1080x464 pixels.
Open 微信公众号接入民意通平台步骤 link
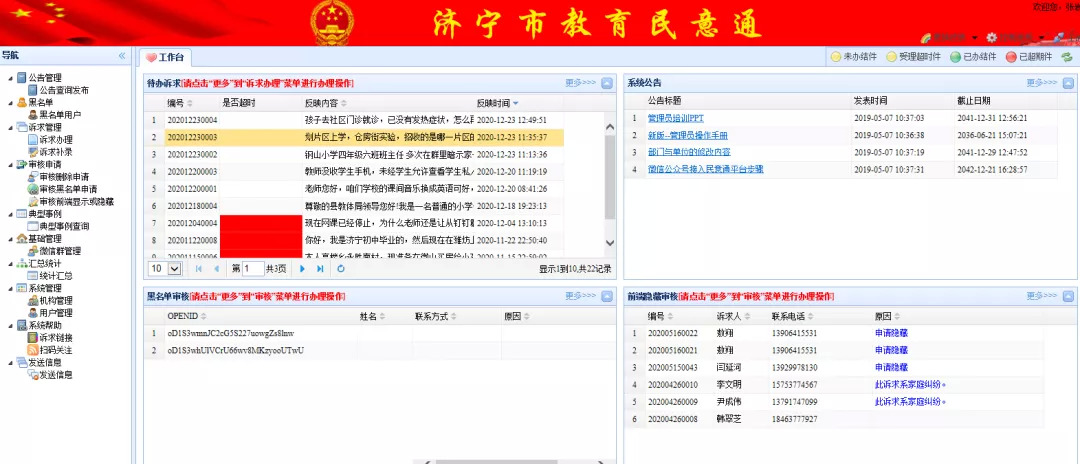tap(705, 169)
